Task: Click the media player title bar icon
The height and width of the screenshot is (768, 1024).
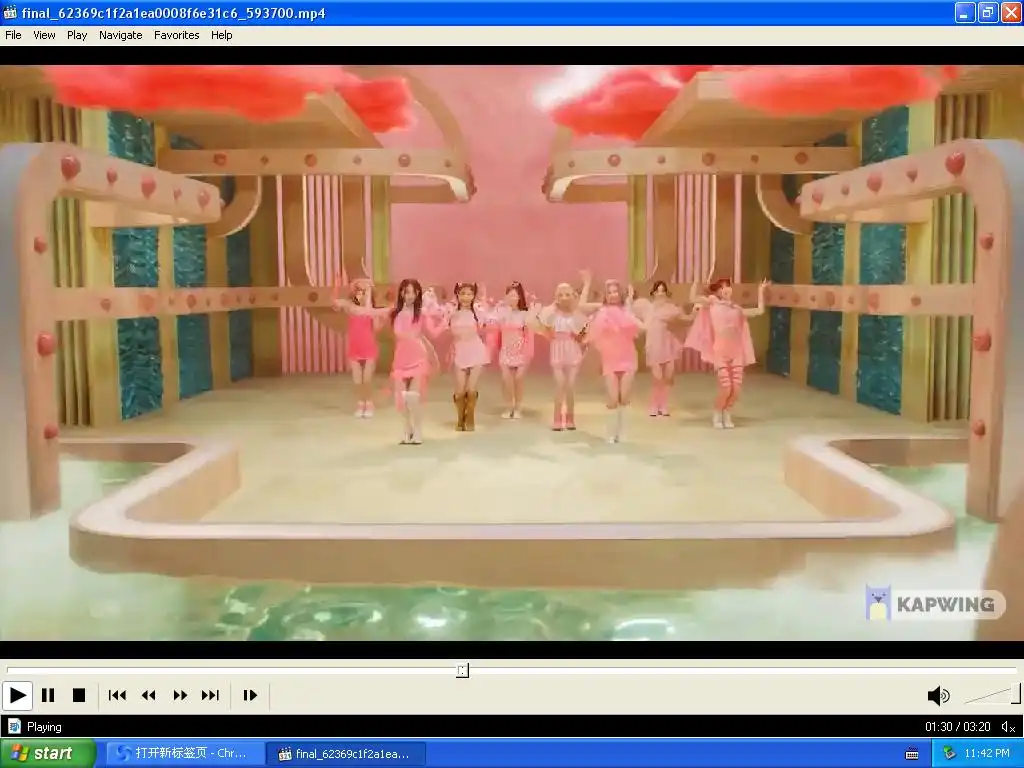Action: [x=10, y=13]
